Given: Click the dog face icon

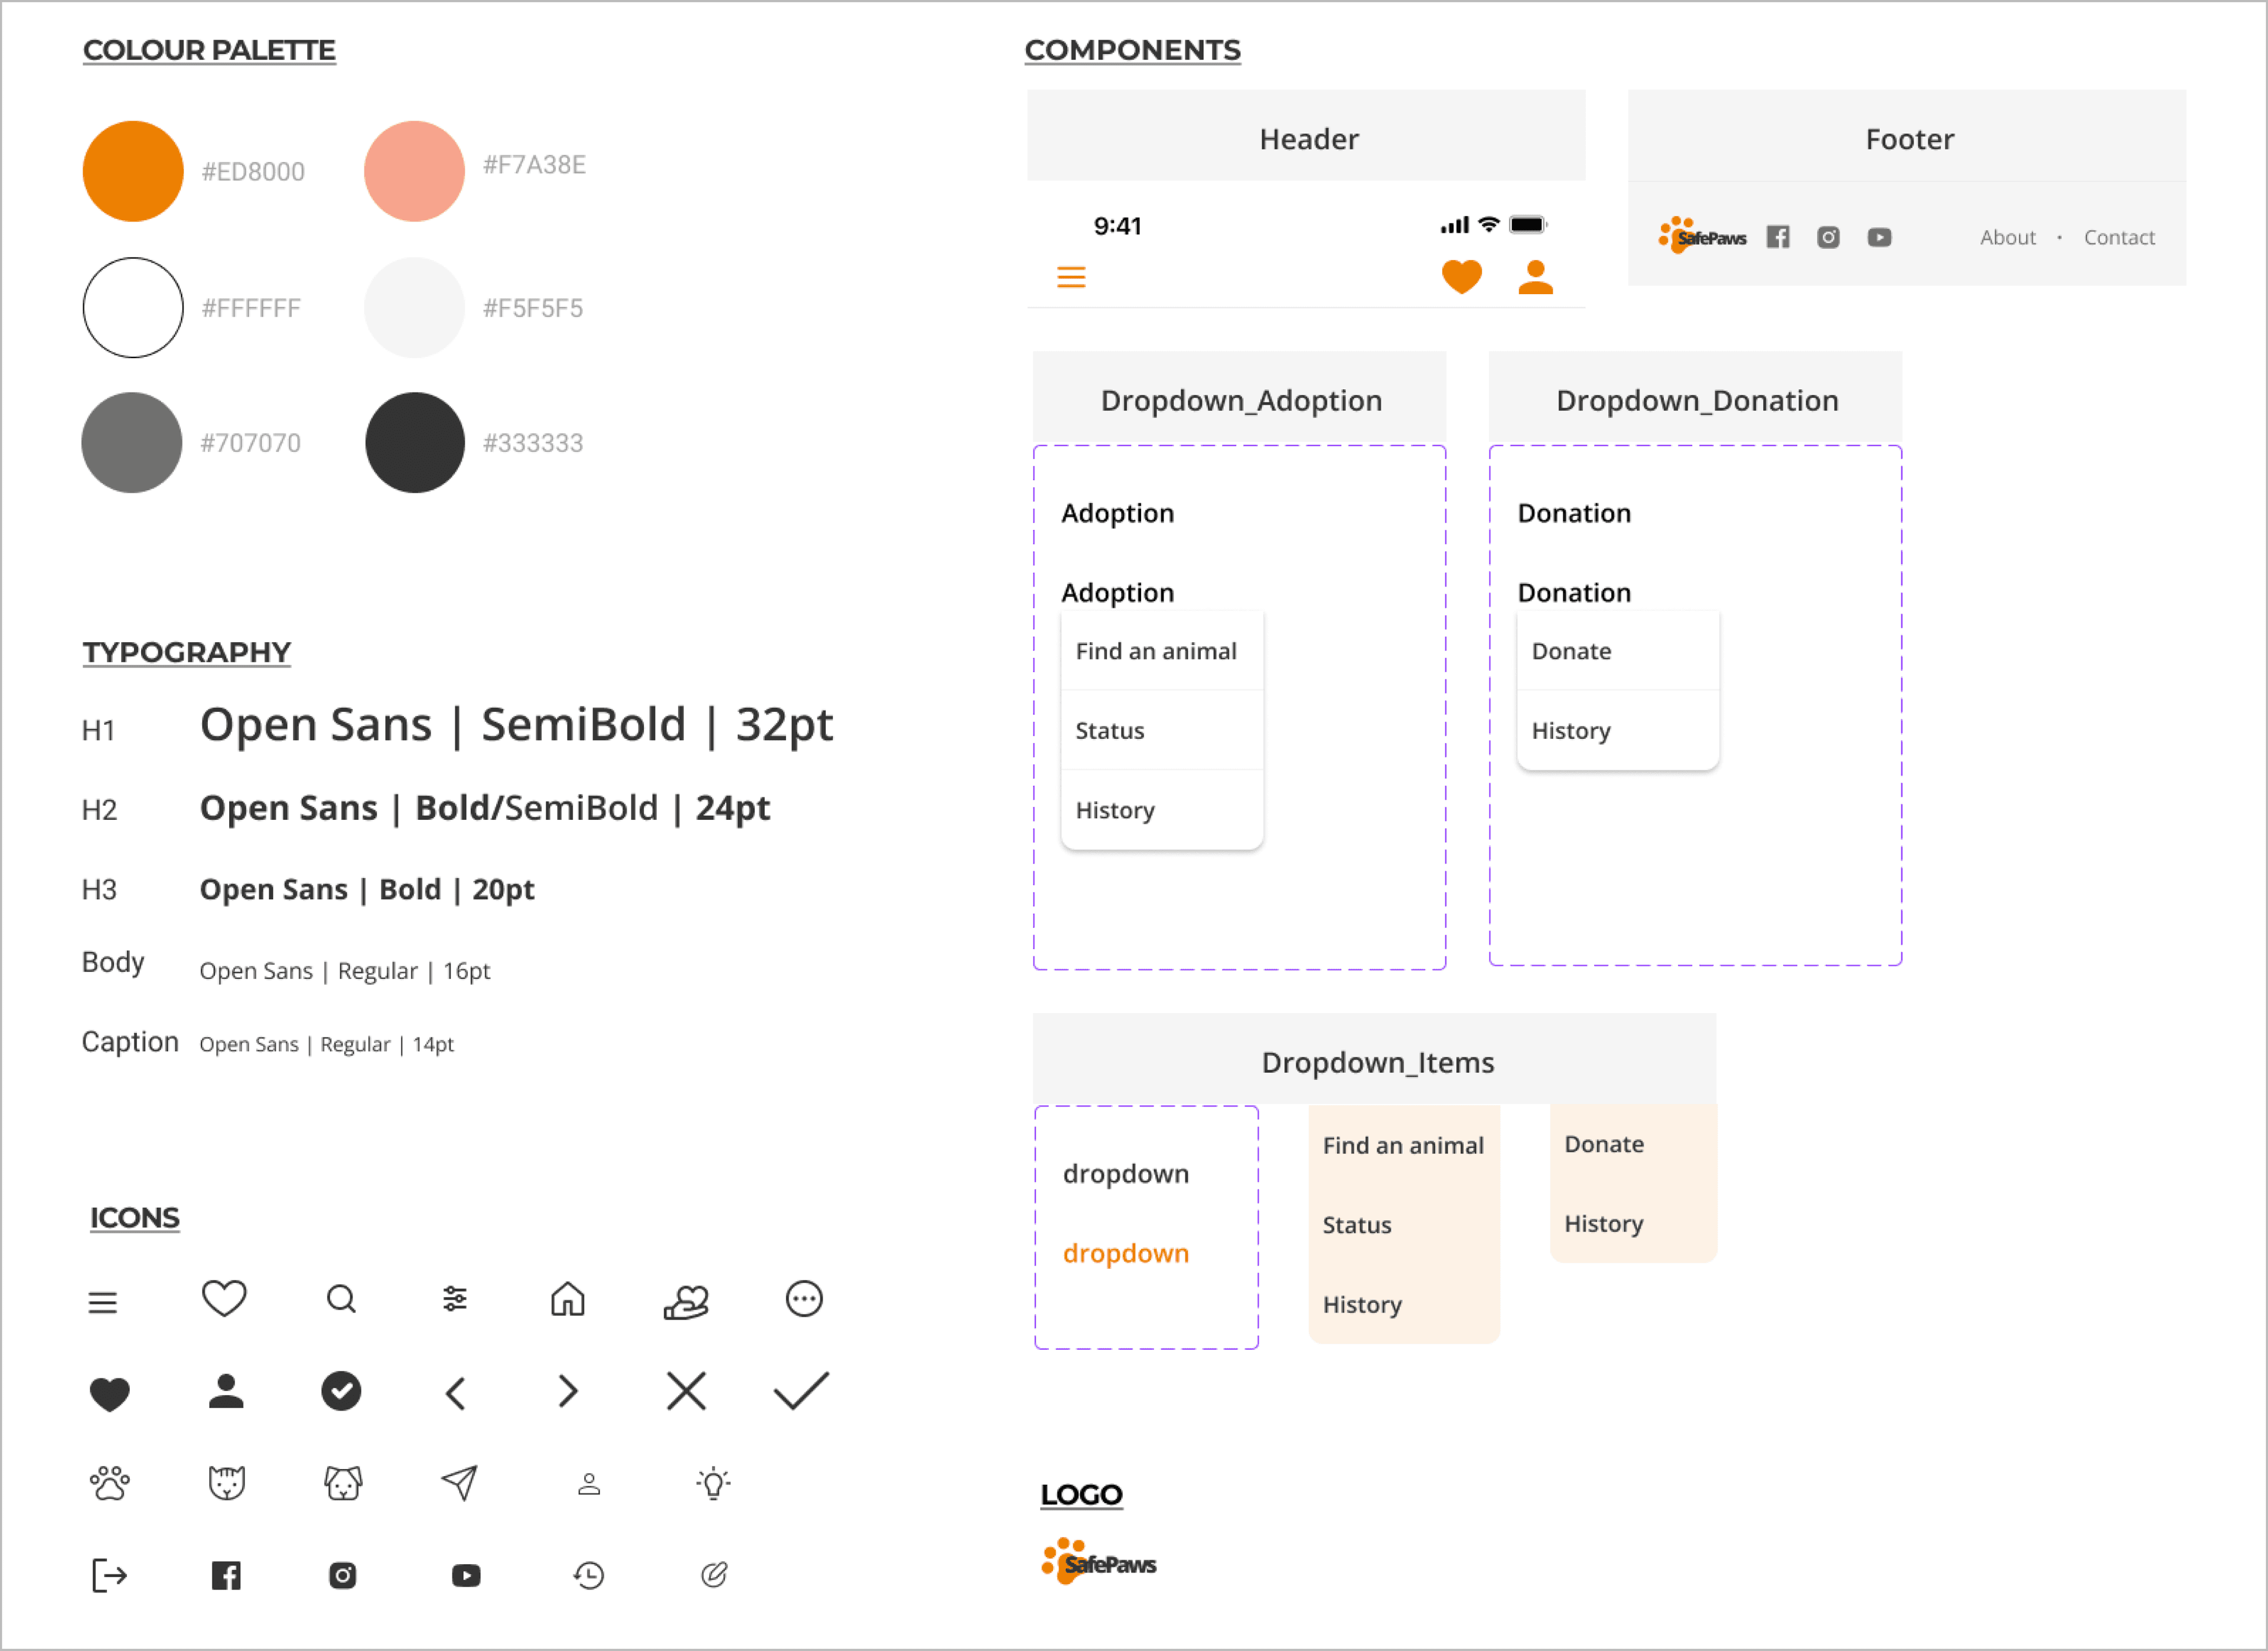Looking at the screenshot, I should pyautogui.click(x=343, y=1482).
